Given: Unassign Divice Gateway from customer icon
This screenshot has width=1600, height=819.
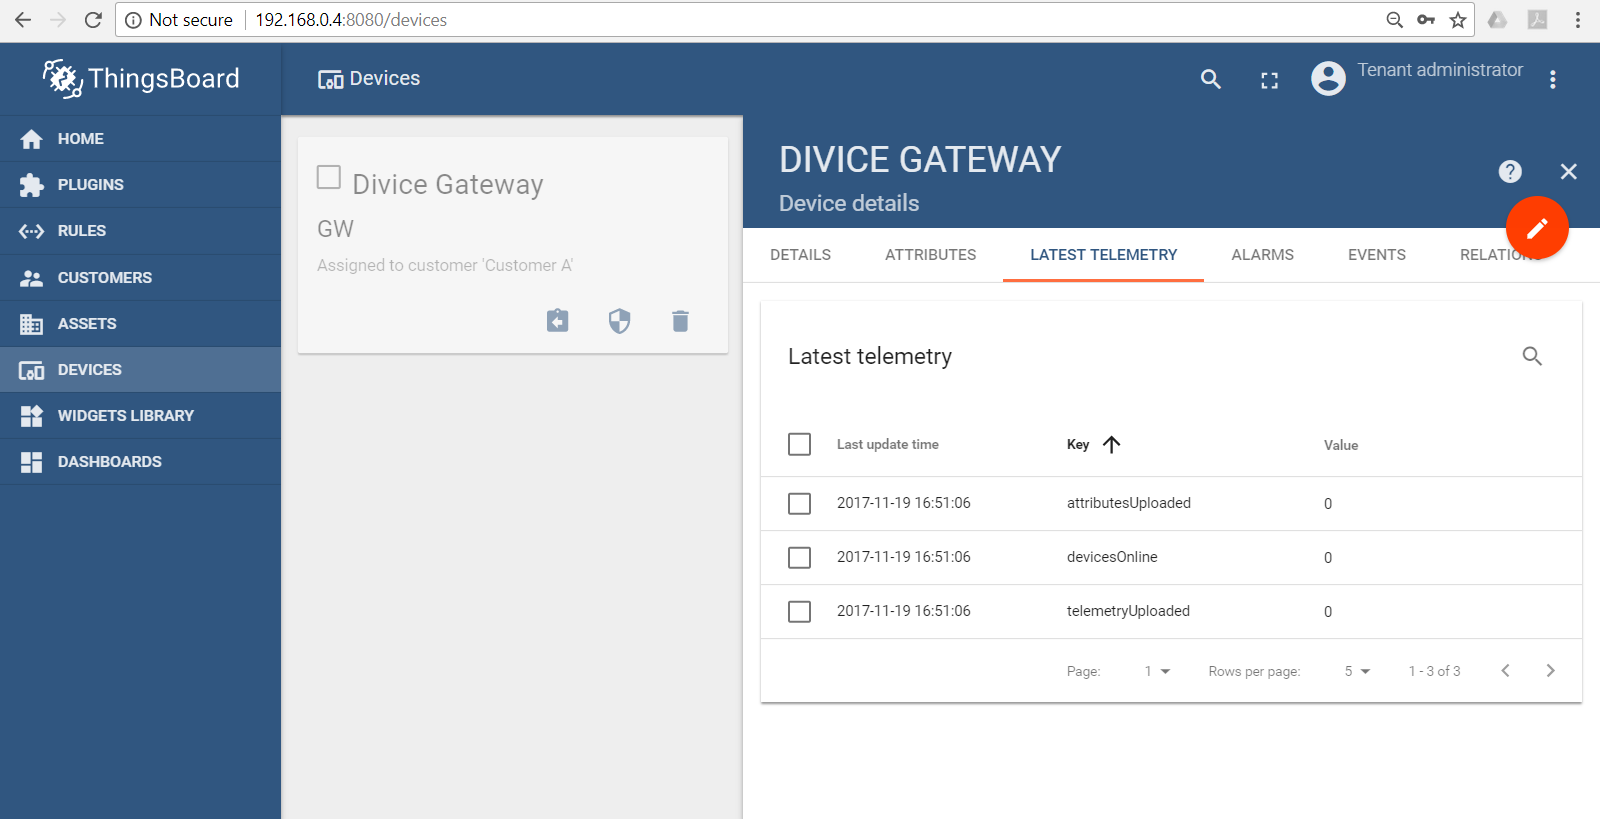Looking at the screenshot, I should point(558,320).
